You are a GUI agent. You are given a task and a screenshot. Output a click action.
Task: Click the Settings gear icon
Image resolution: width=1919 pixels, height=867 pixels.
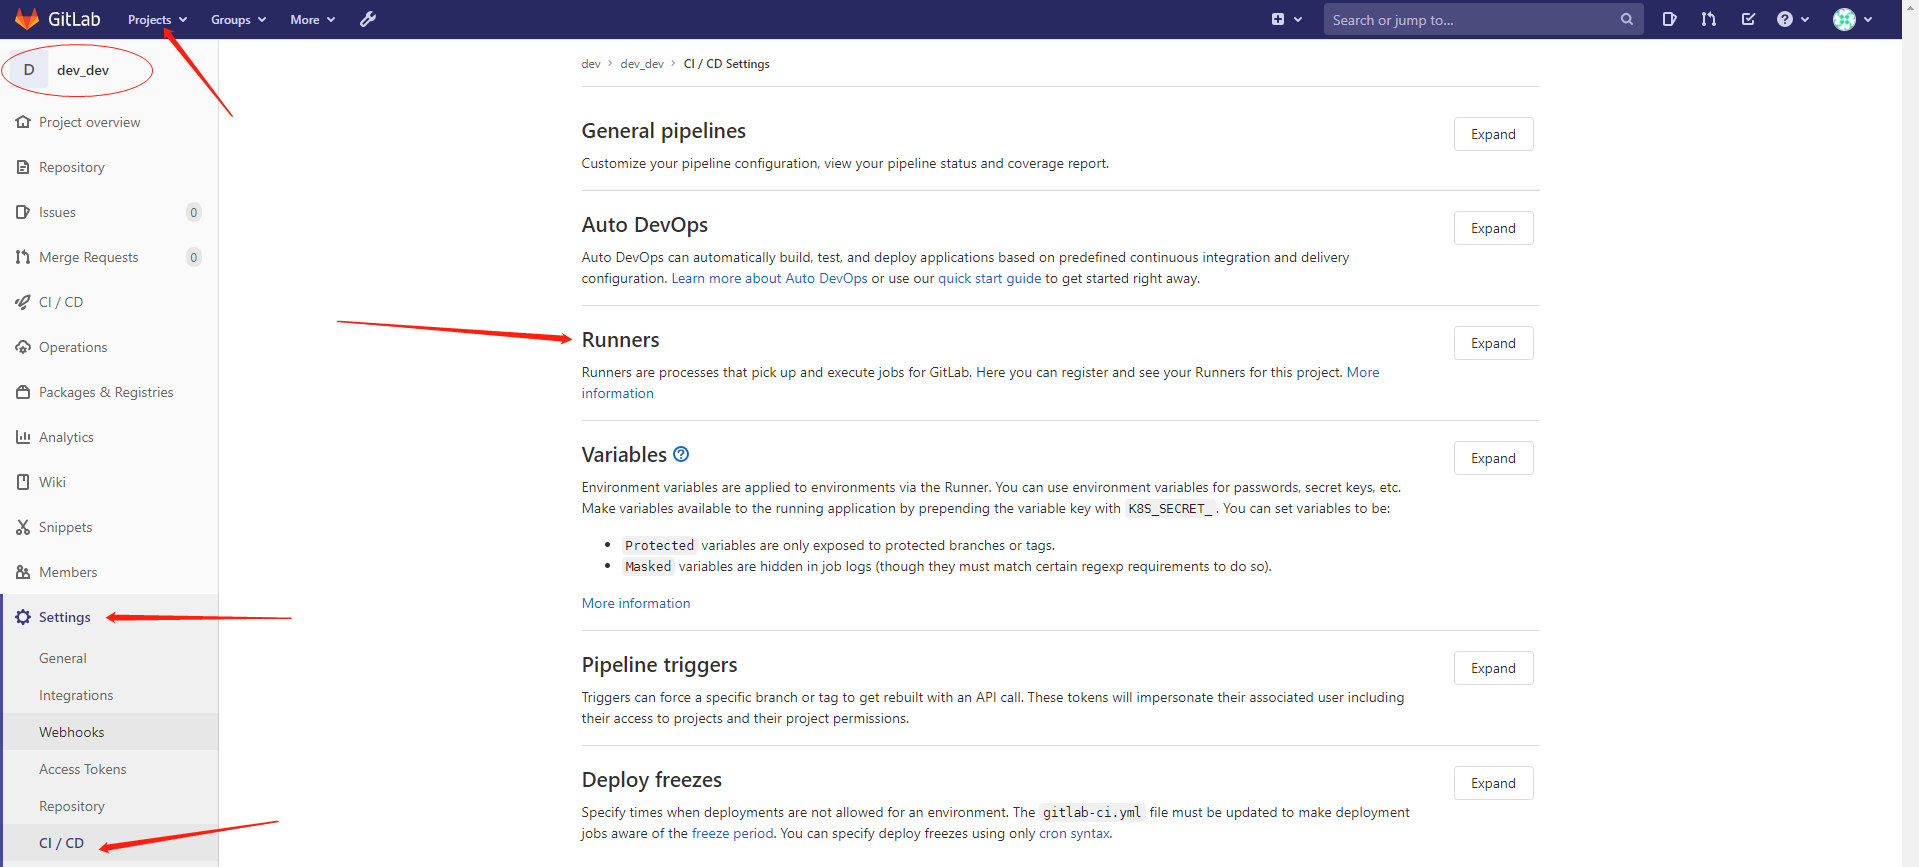click(x=23, y=617)
